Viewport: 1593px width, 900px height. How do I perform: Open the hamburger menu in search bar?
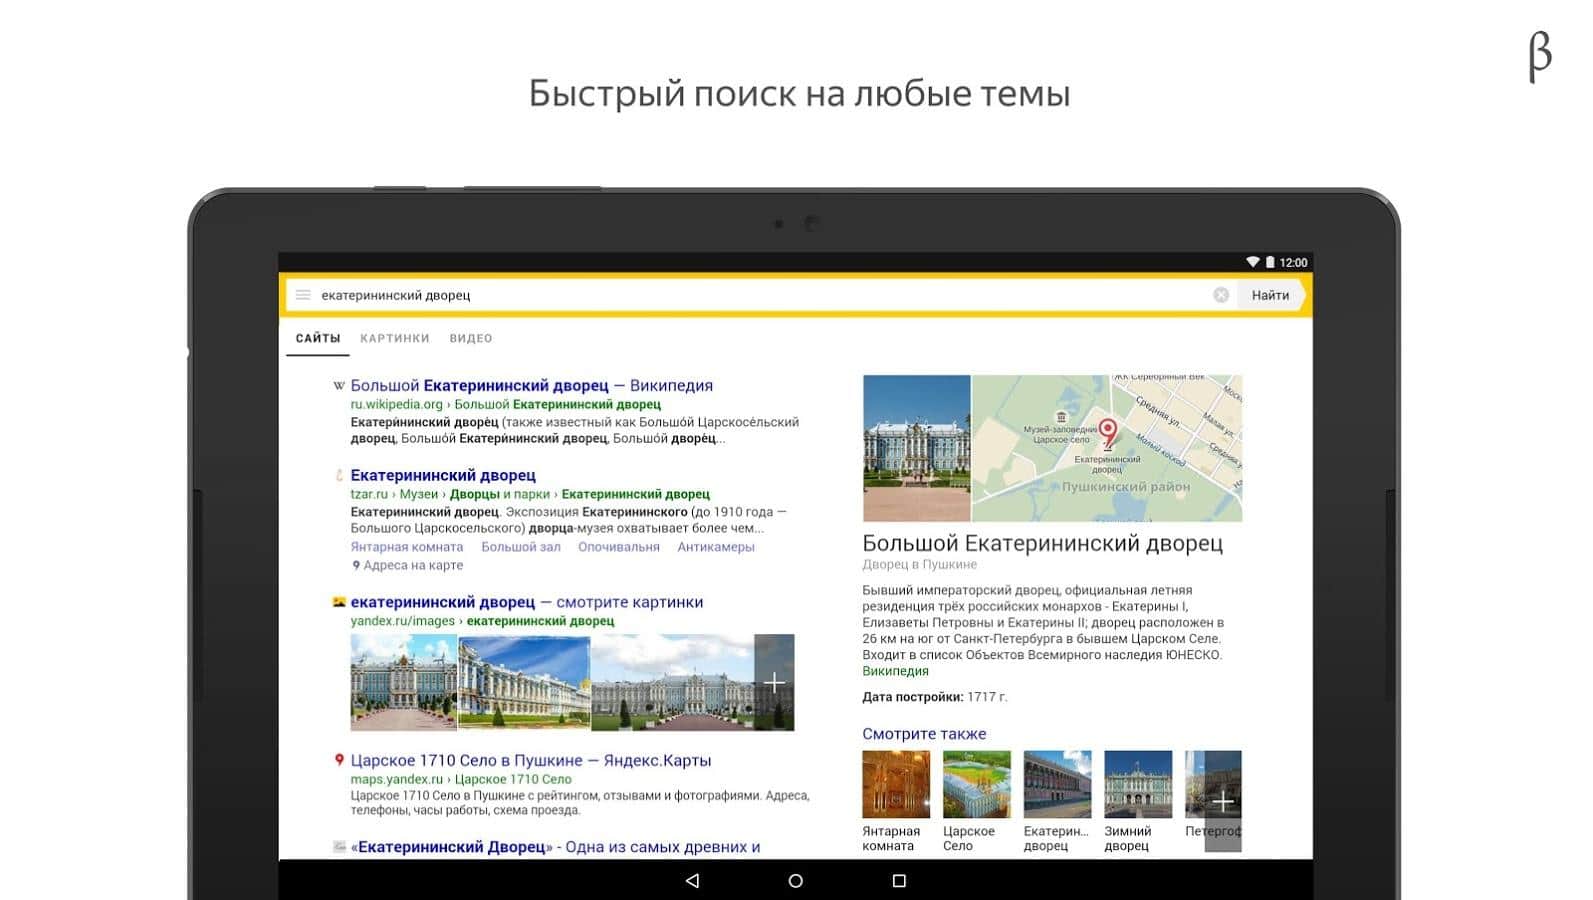(303, 295)
